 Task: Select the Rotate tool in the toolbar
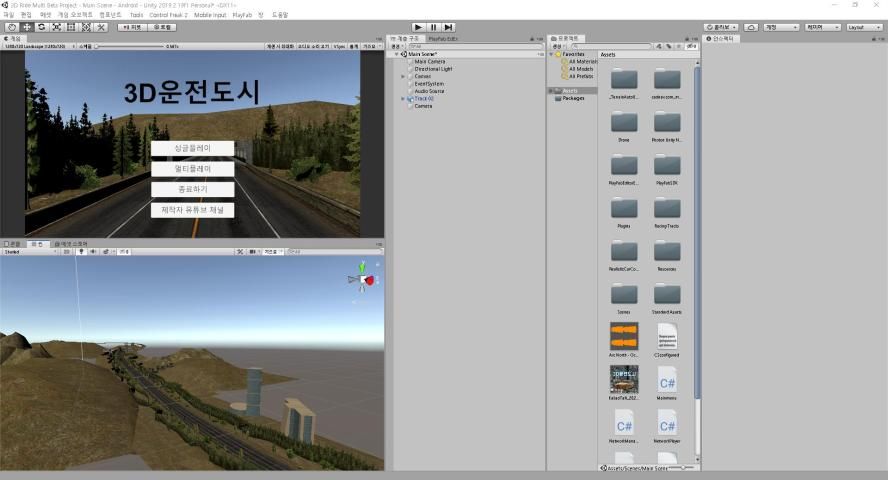click(x=40, y=27)
